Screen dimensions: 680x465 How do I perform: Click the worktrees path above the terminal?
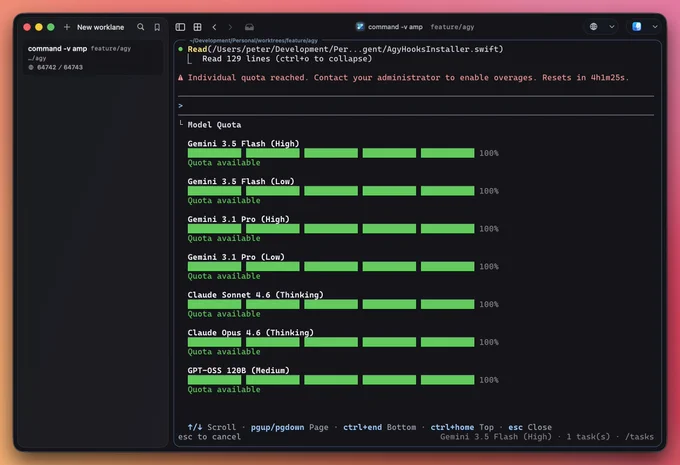click(253, 40)
